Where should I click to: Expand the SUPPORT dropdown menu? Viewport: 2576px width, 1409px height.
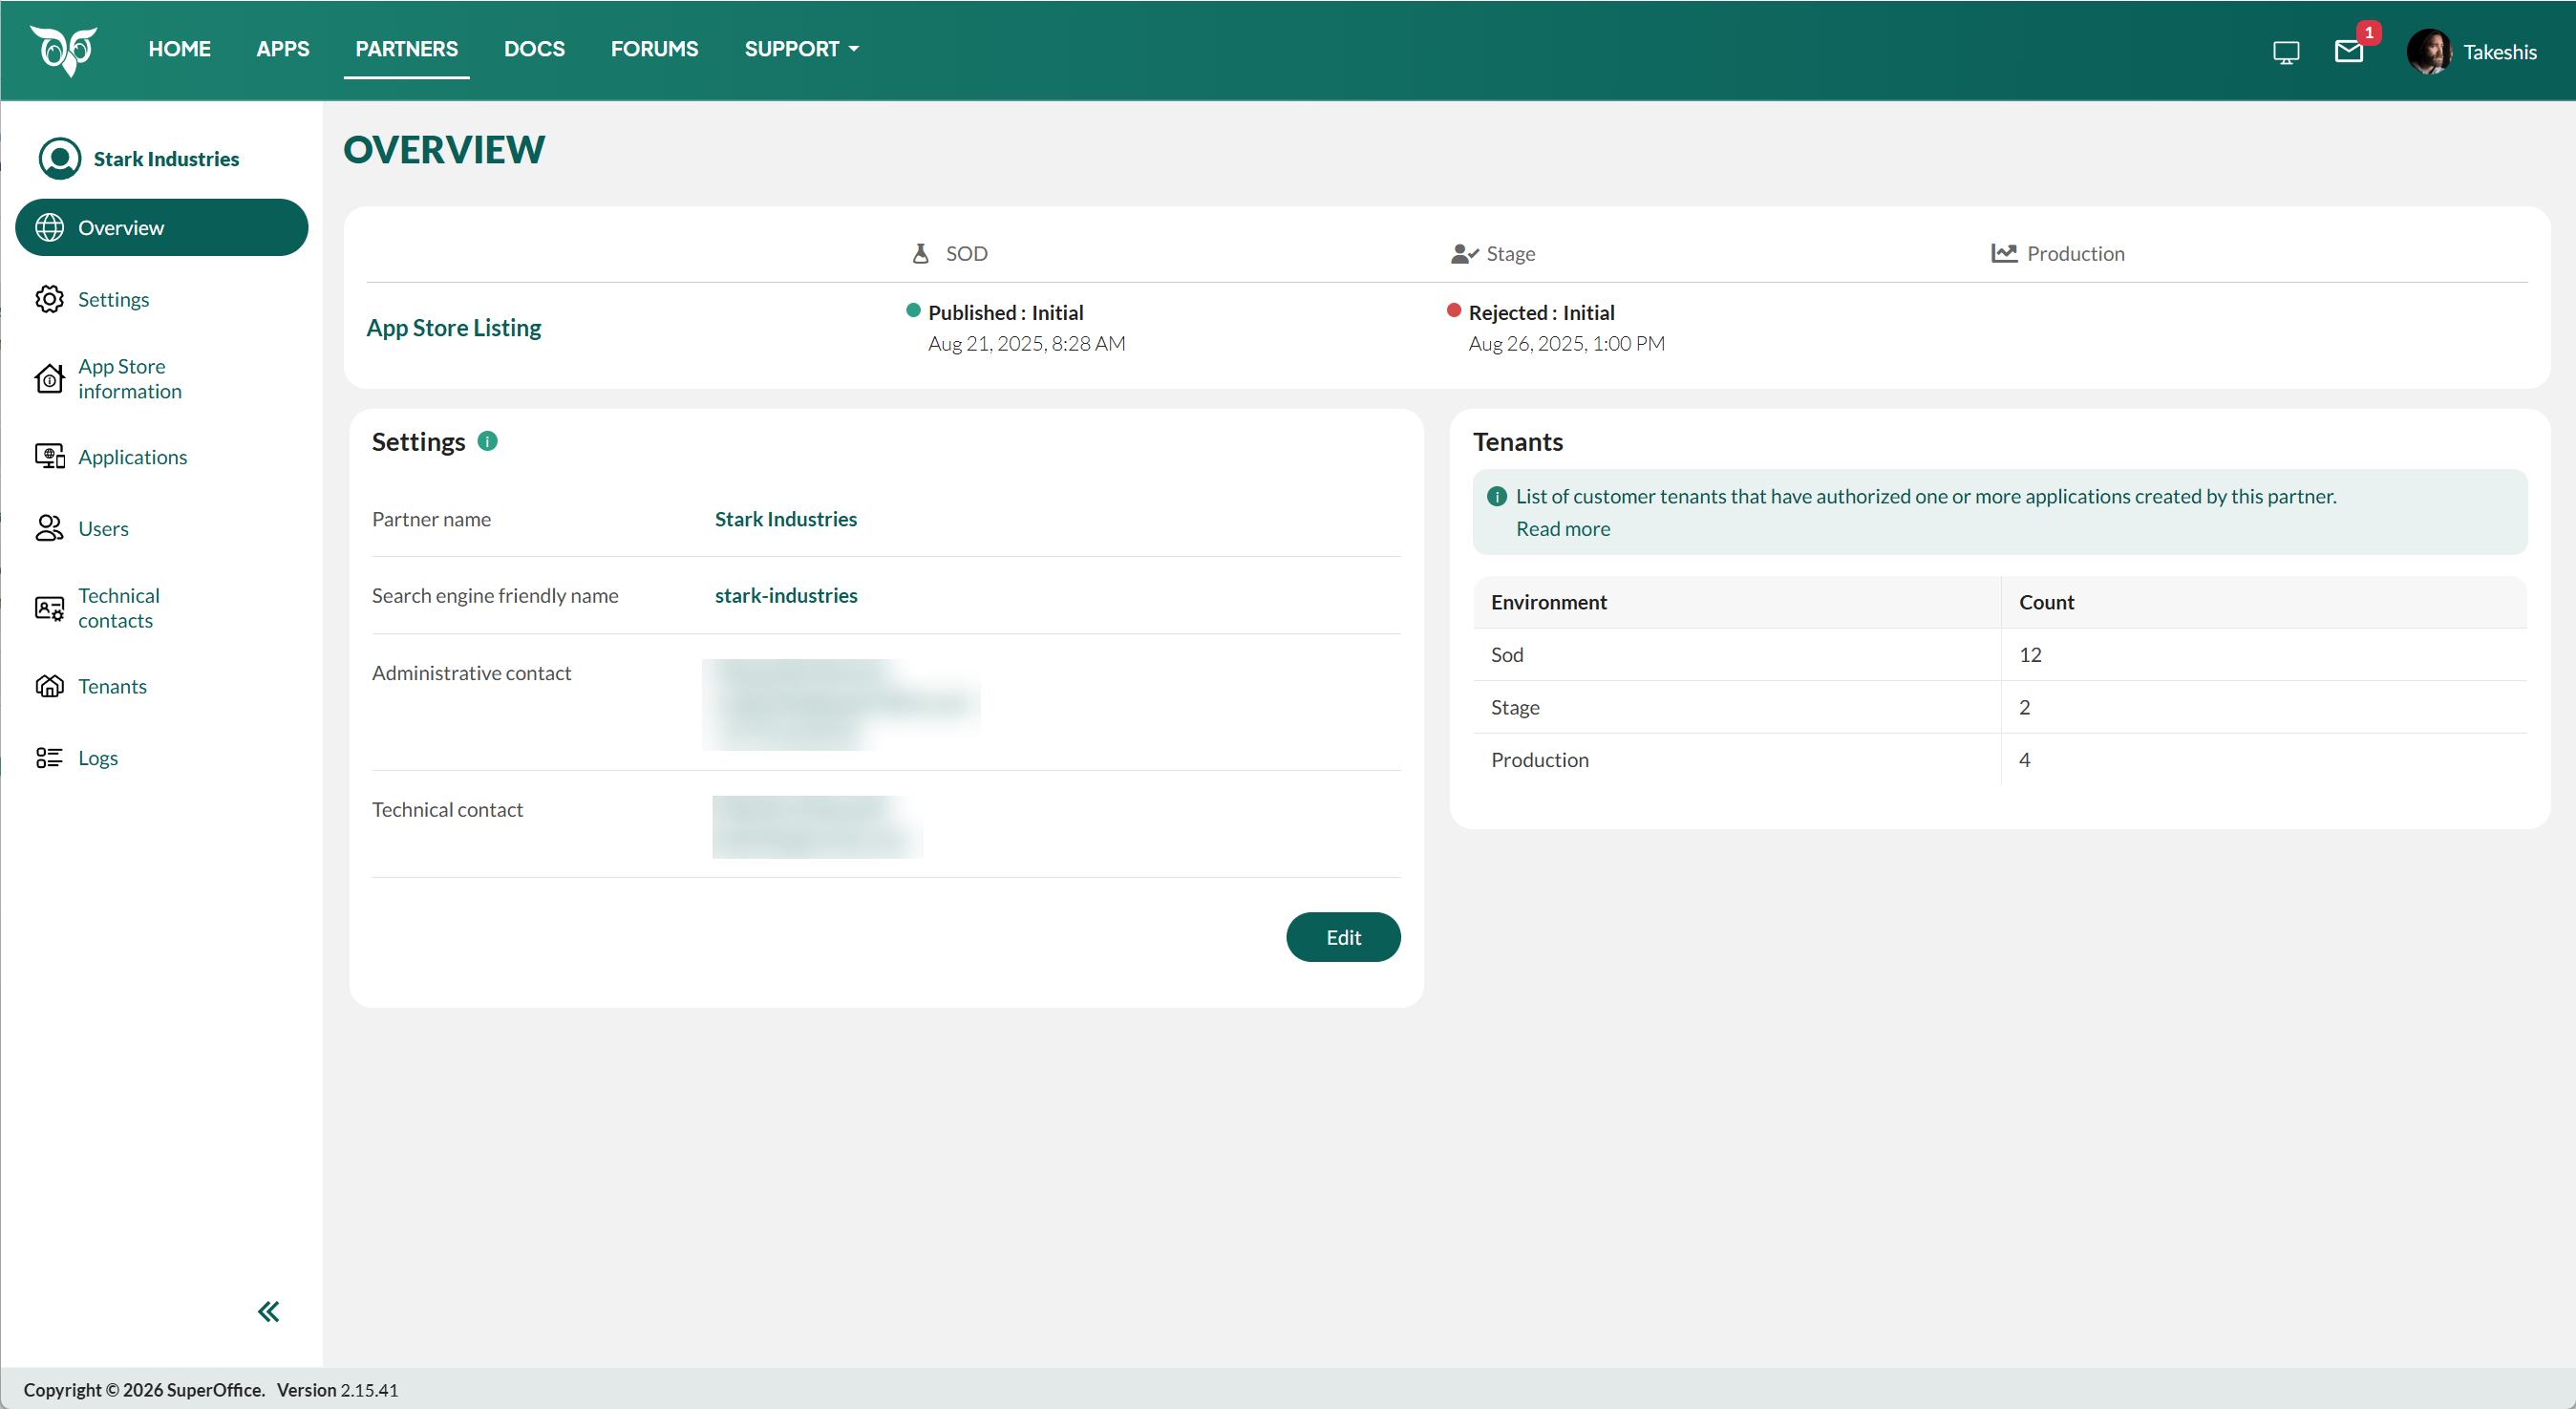[x=801, y=49]
